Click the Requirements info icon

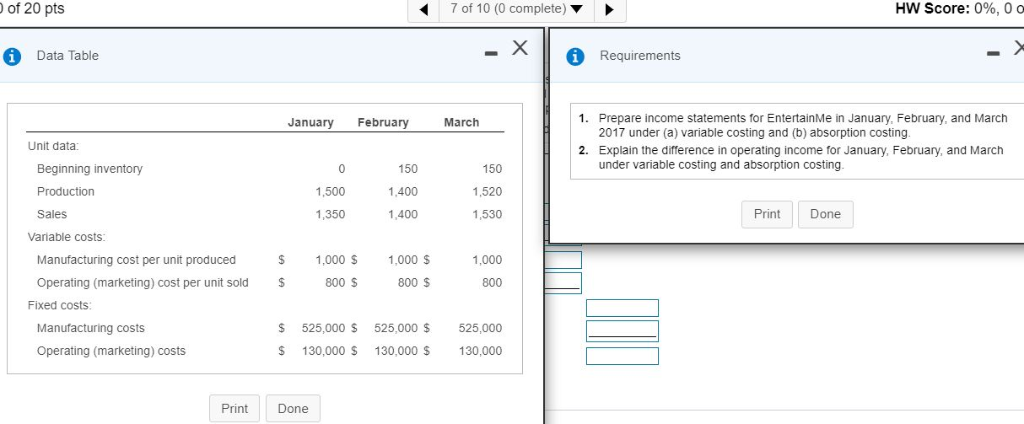coord(575,56)
